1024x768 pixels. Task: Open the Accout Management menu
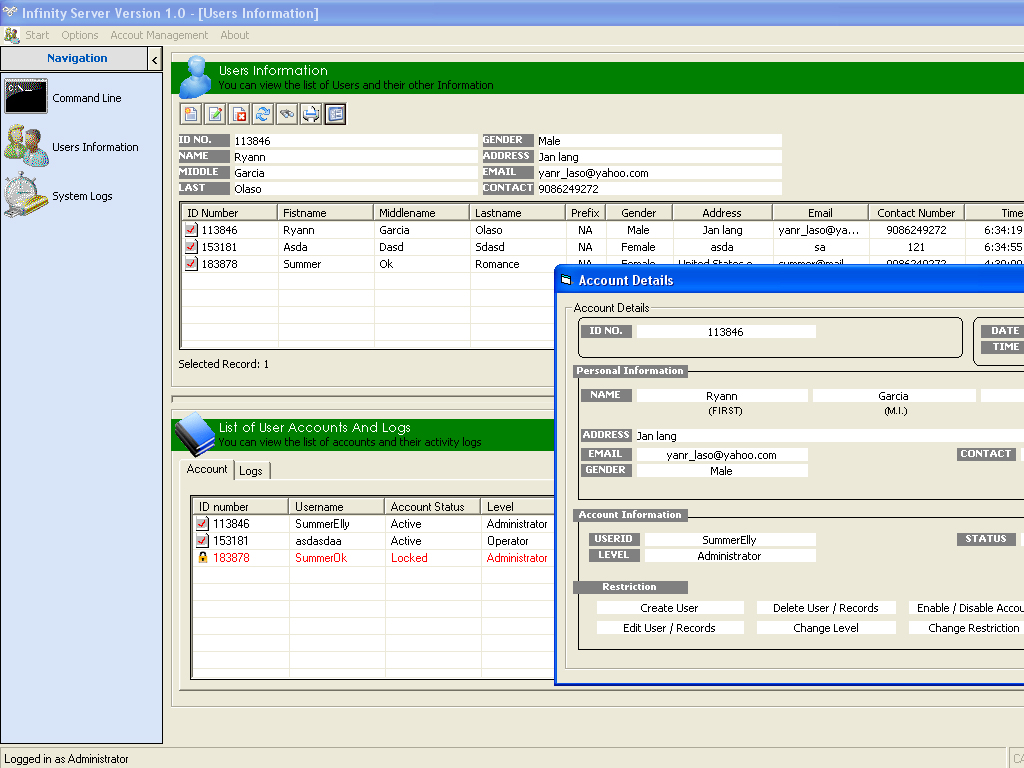159,35
